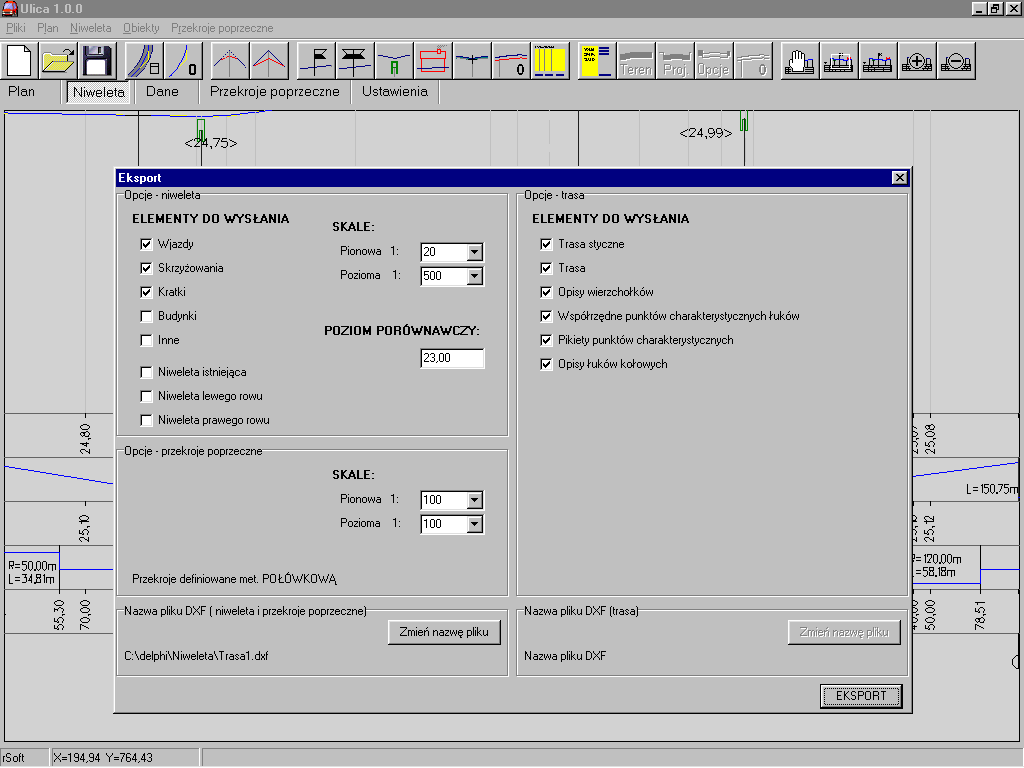
Task: Save with the floppy disk icon
Action: pyautogui.click(x=98, y=61)
